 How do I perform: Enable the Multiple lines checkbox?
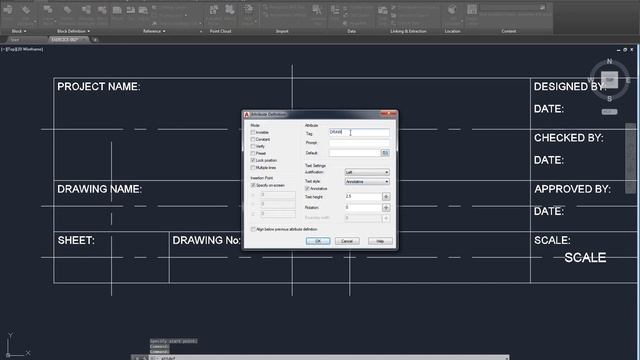253,168
